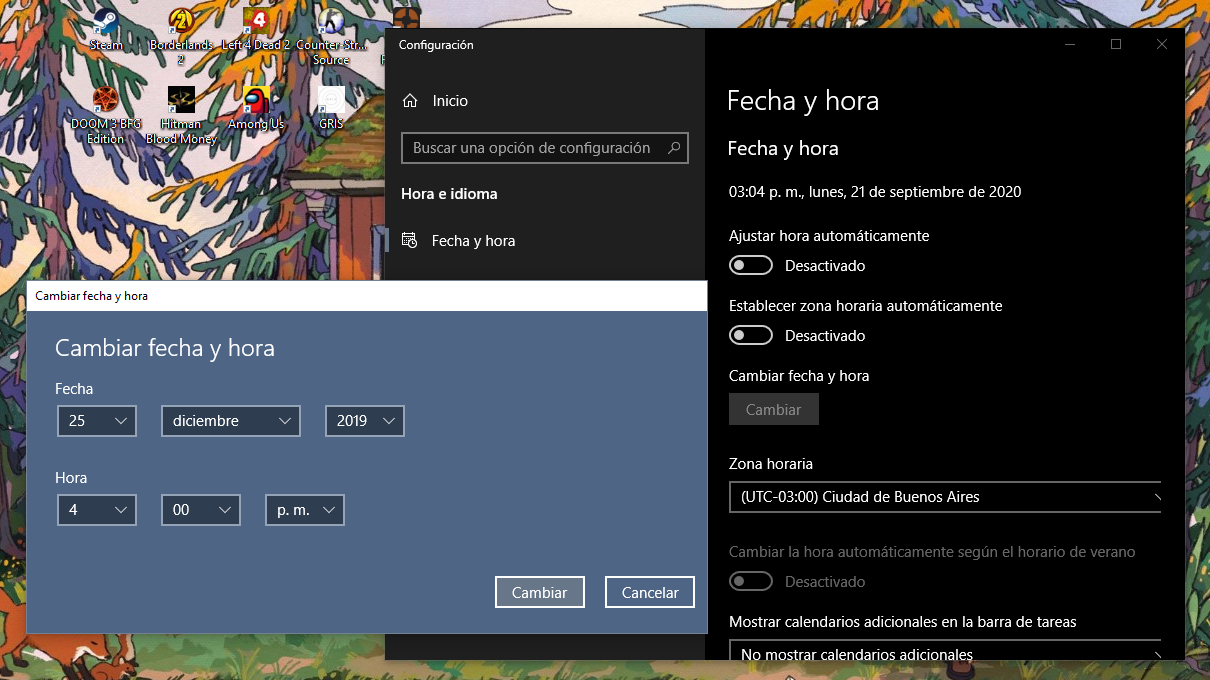Toggle Establecer zona horaria automáticamente switch
Image resolution: width=1210 pixels, height=680 pixels.
point(751,335)
